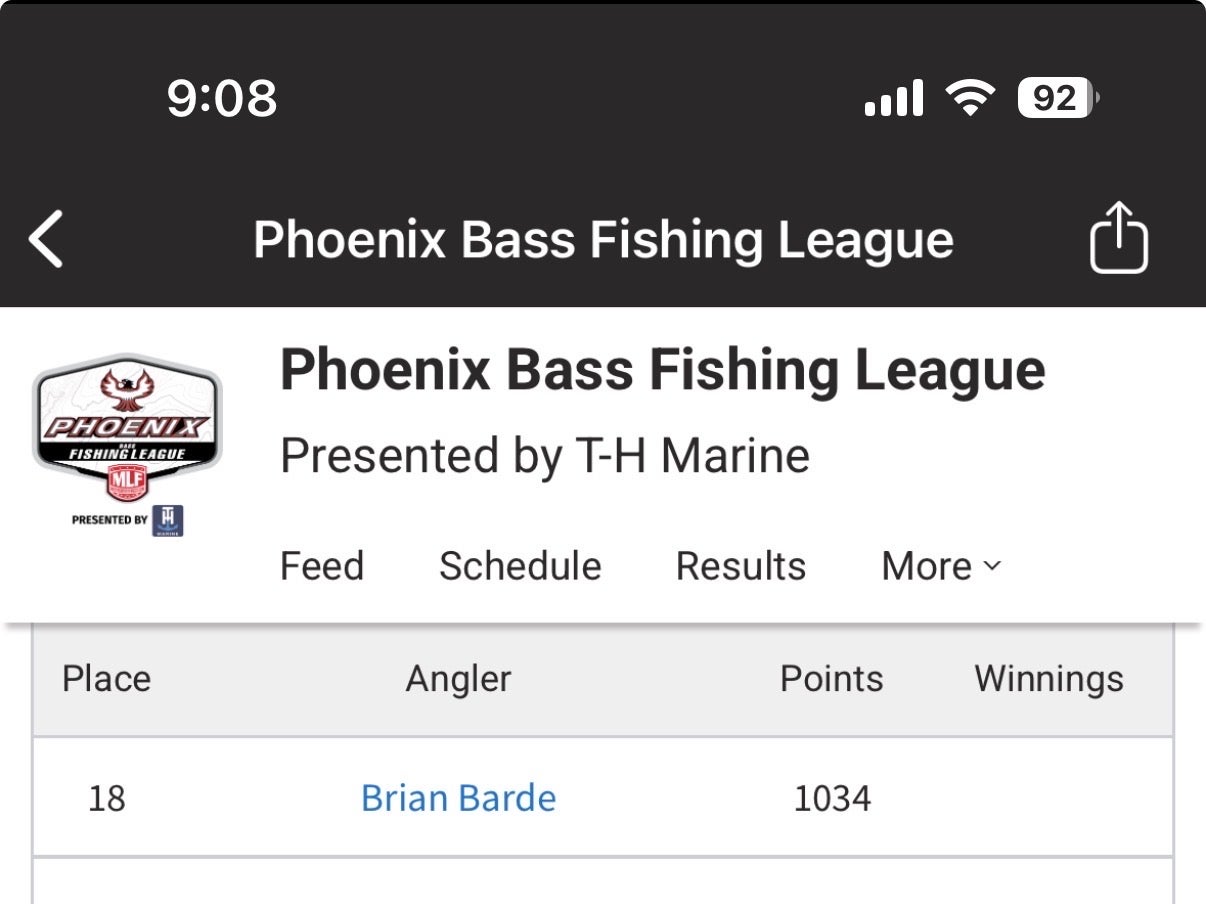Expand the More dropdown menu
Screen dimensions: 1206x904
click(940, 566)
